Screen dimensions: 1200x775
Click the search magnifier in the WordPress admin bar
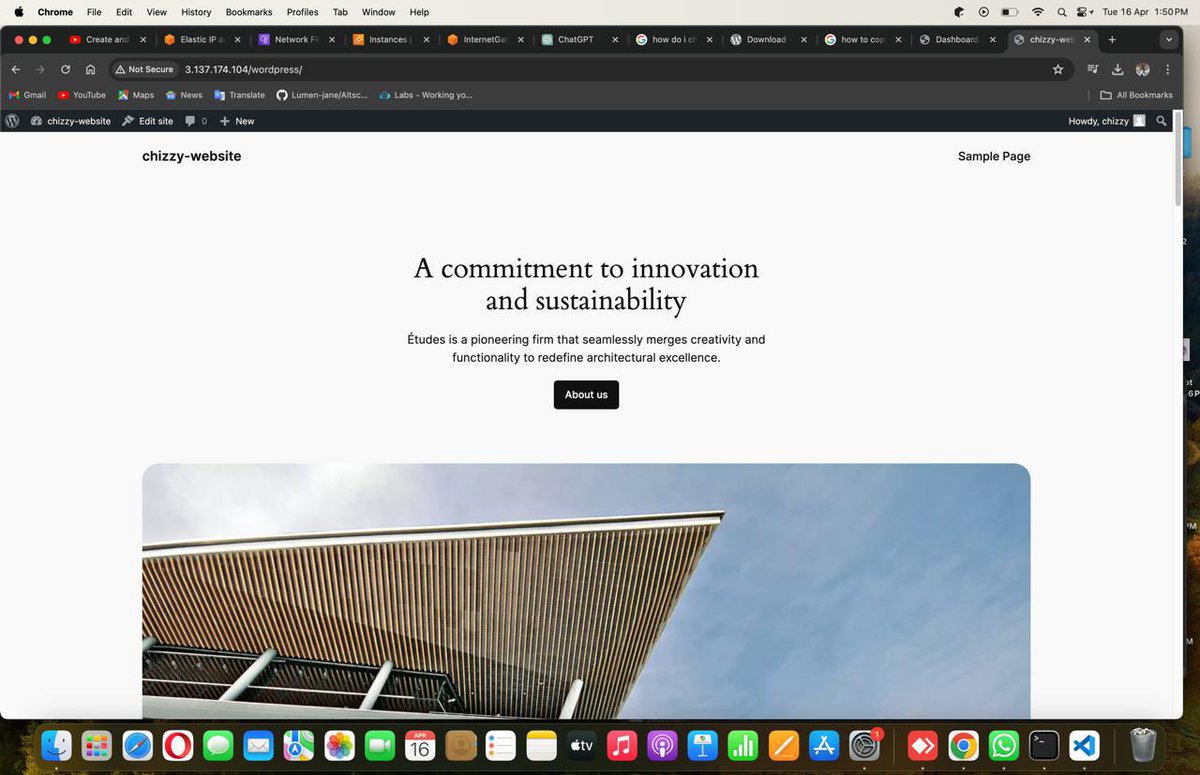[x=1161, y=121]
